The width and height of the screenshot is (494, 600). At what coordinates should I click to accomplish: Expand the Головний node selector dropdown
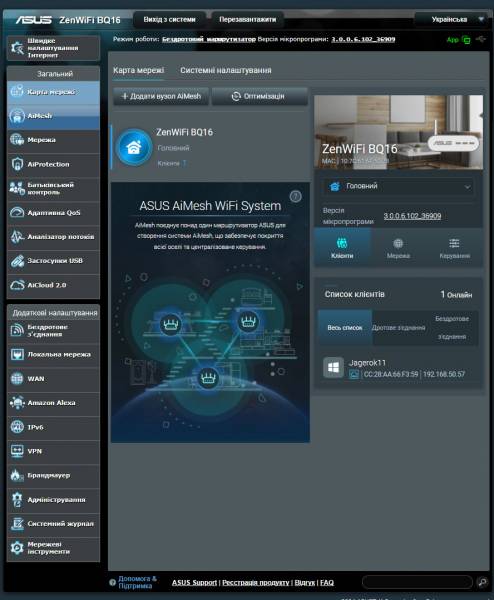[x=398, y=186]
